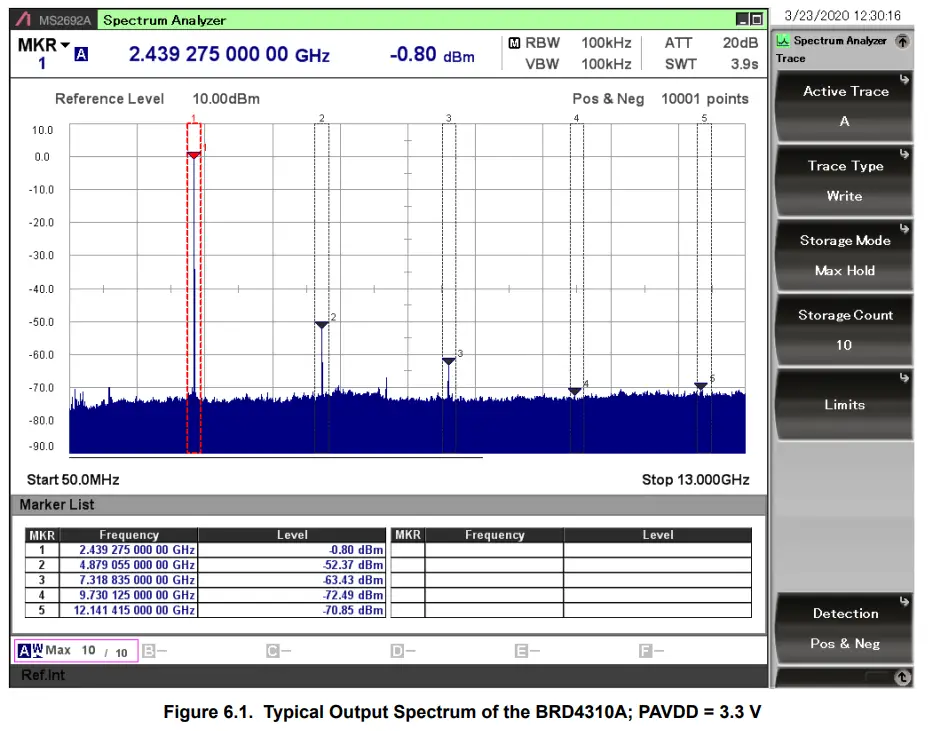Expand the Limits submenu
The height and width of the screenshot is (731, 931).
[844, 405]
